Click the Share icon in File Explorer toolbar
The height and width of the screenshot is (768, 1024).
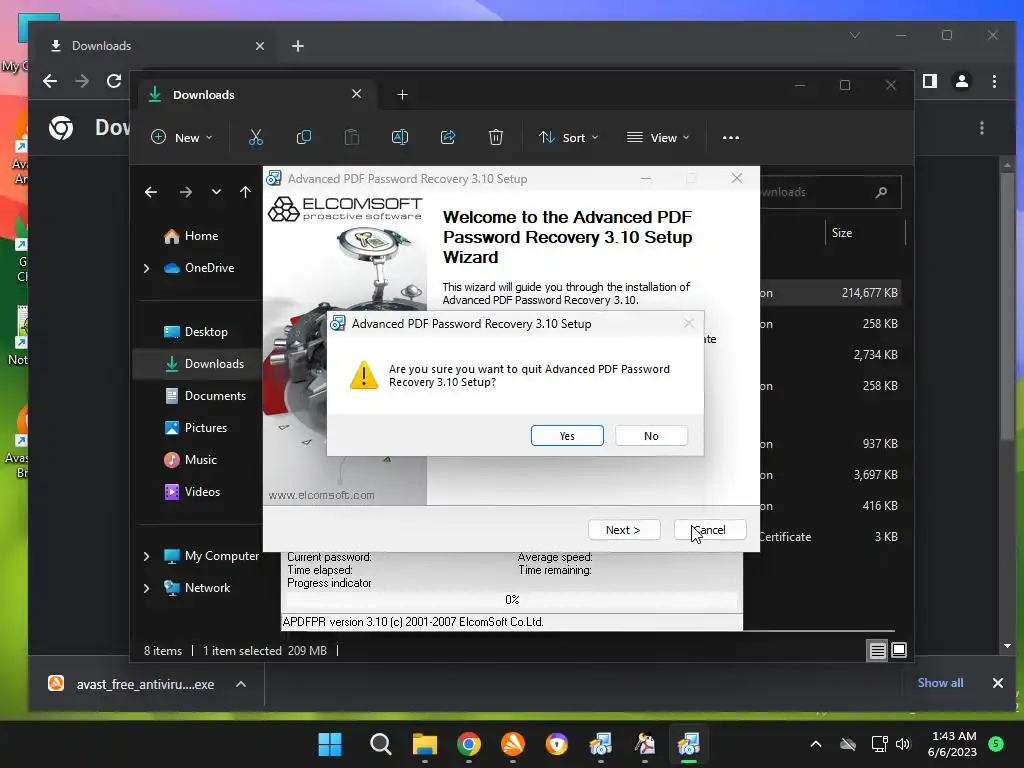click(x=448, y=137)
